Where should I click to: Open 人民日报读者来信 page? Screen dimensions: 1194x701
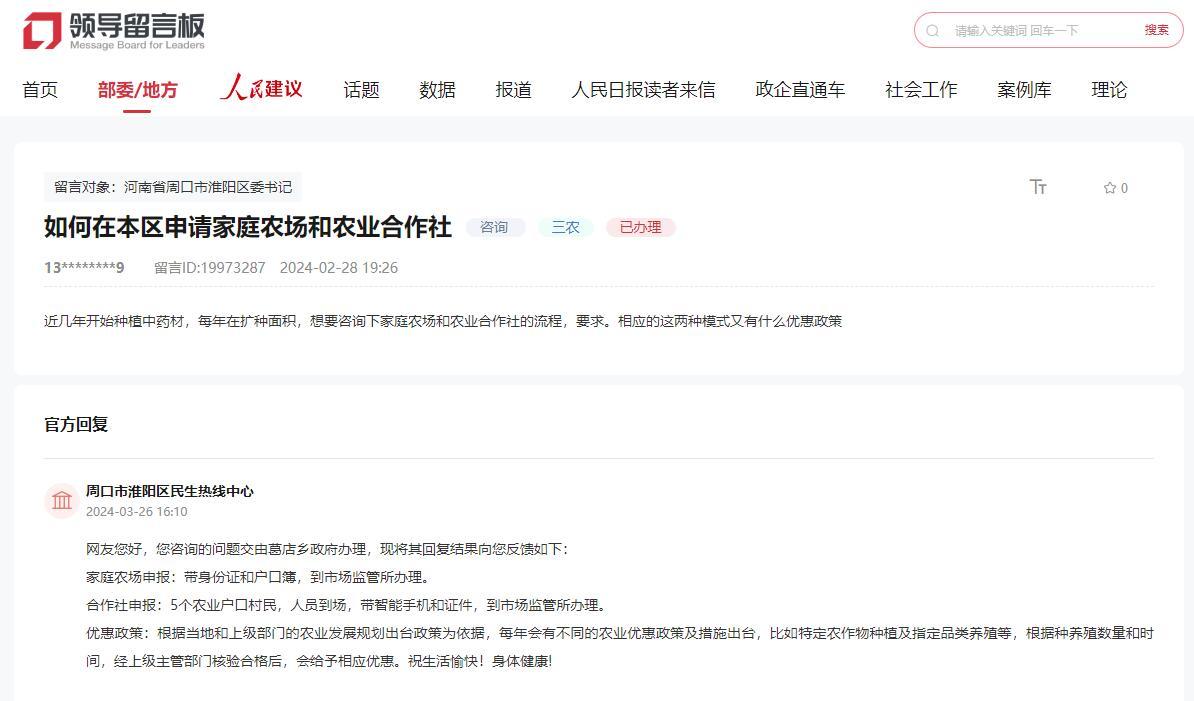(x=643, y=90)
